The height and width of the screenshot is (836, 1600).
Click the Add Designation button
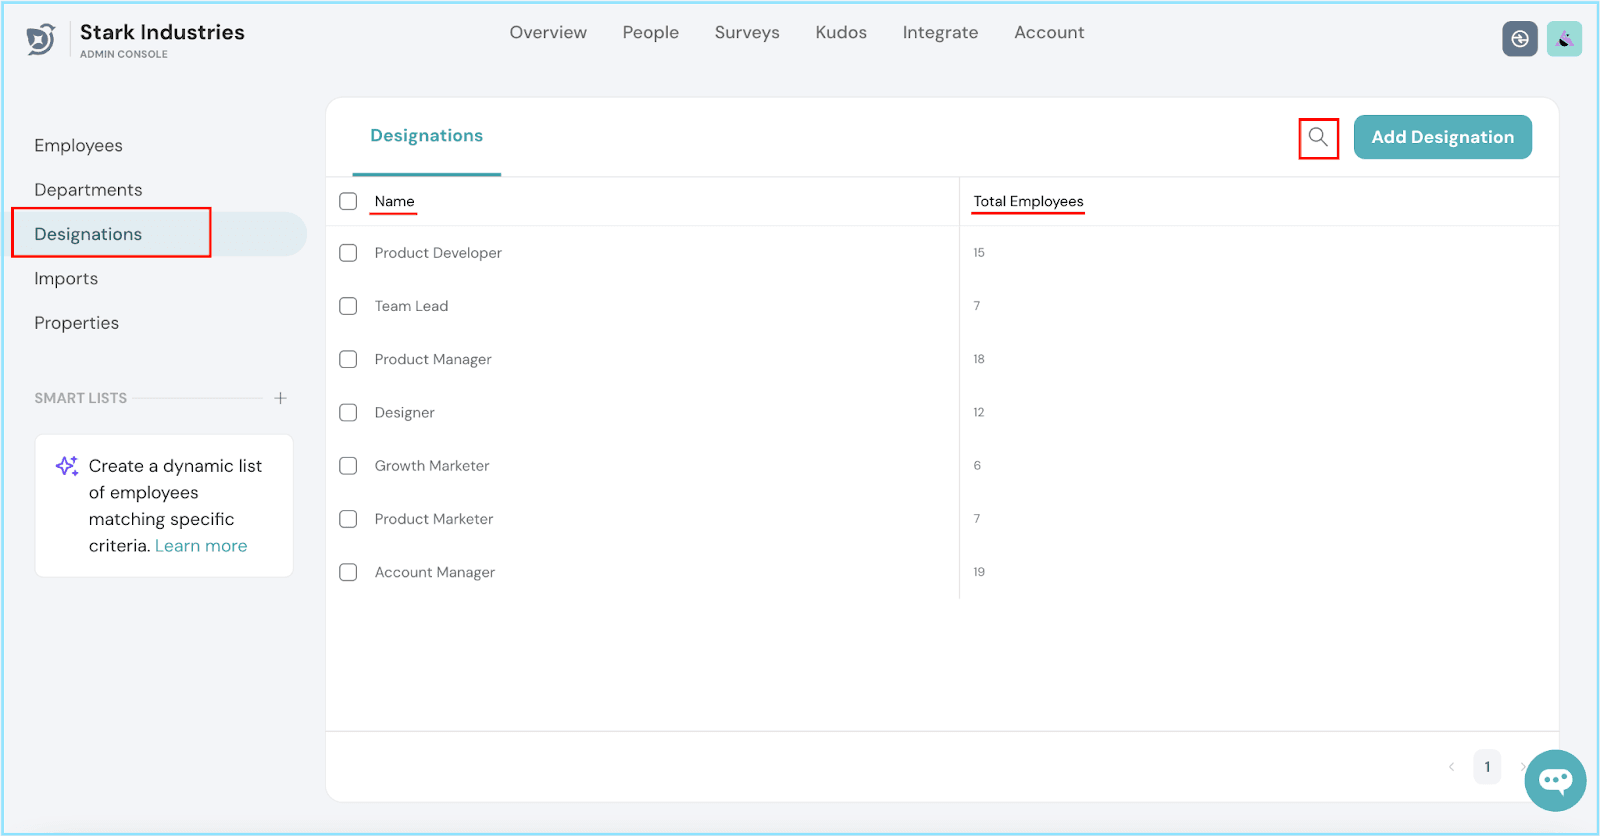click(1442, 137)
